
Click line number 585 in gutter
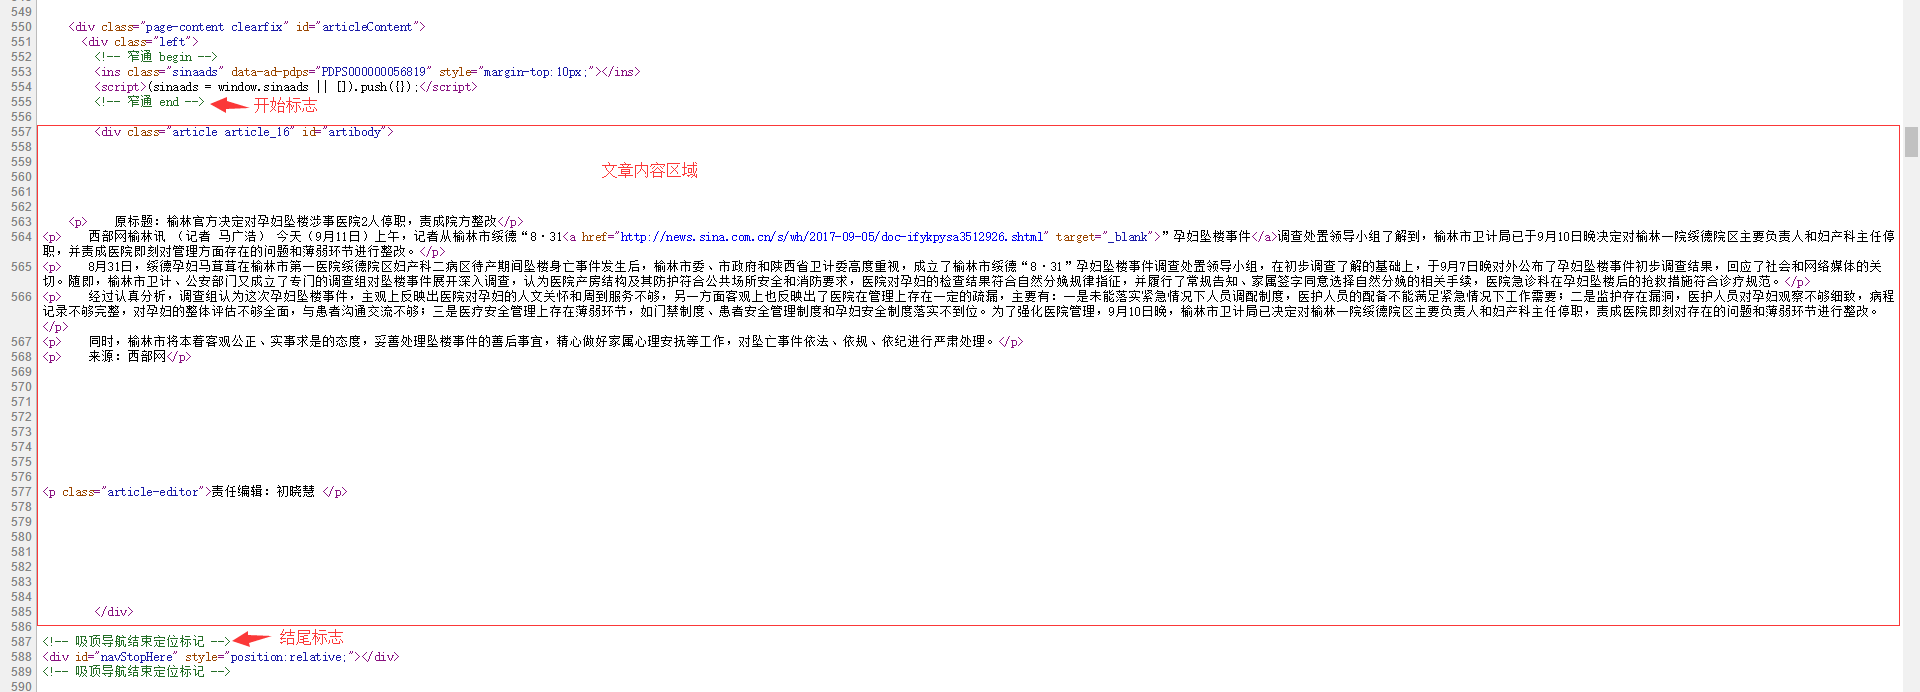pyautogui.click(x=21, y=612)
